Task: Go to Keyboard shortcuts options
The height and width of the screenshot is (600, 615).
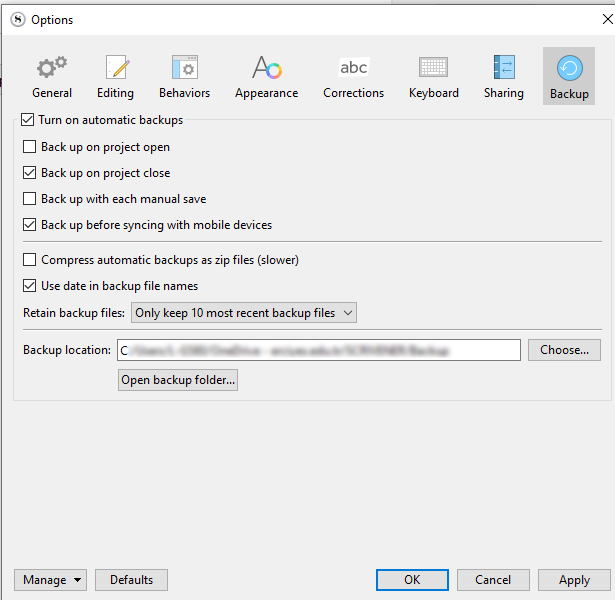Action: 434,77
